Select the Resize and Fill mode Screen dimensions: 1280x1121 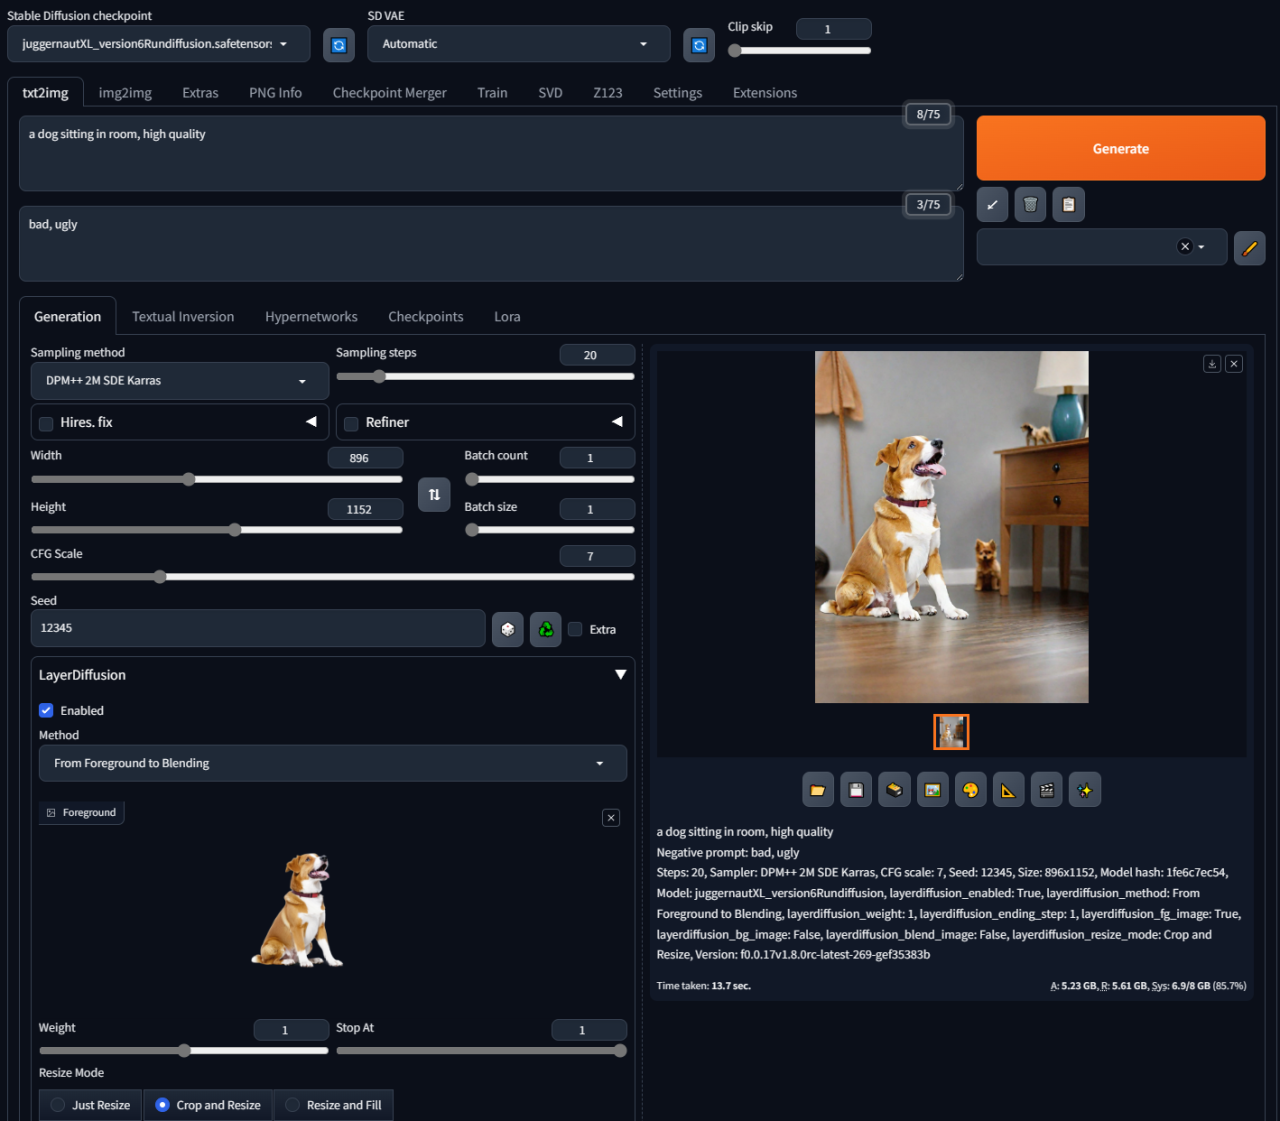(334, 1105)
